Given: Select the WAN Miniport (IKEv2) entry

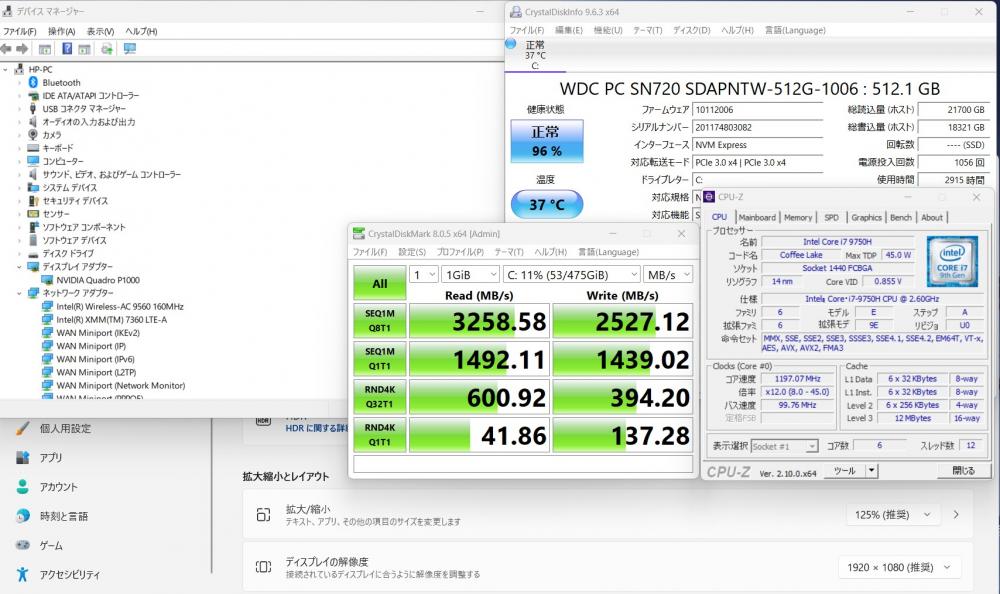Looking at the screenshot, I should (x=98, y=333).
